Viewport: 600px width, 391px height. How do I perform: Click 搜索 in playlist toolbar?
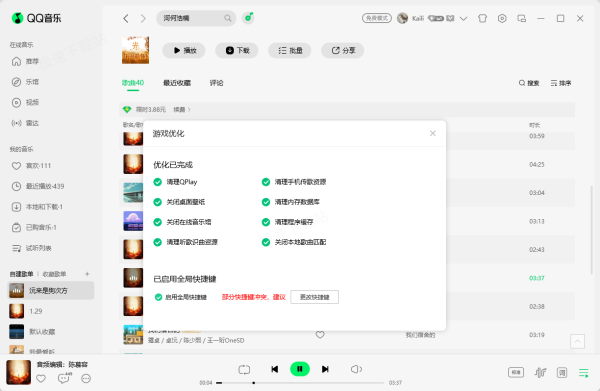(x=529, y=83)
